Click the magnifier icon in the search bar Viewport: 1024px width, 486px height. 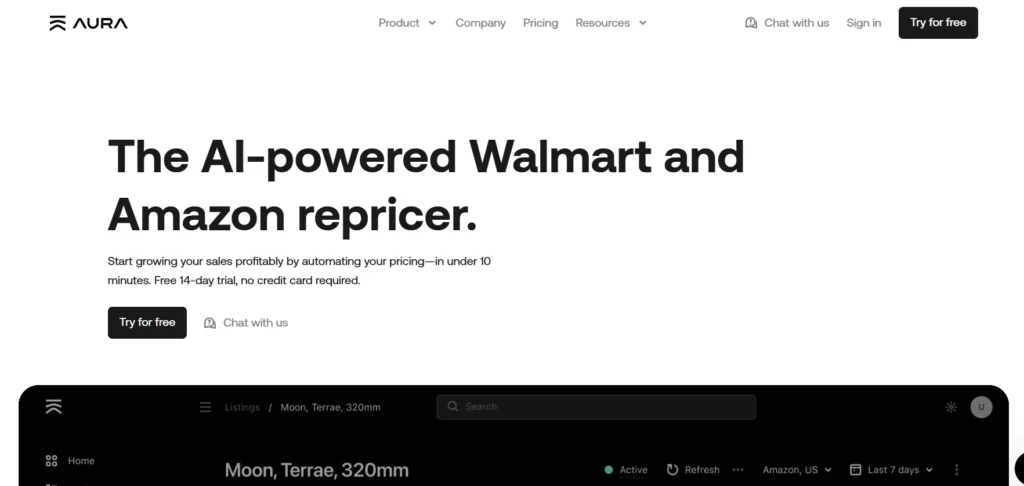pyautogui.click(x=453, y=406)
